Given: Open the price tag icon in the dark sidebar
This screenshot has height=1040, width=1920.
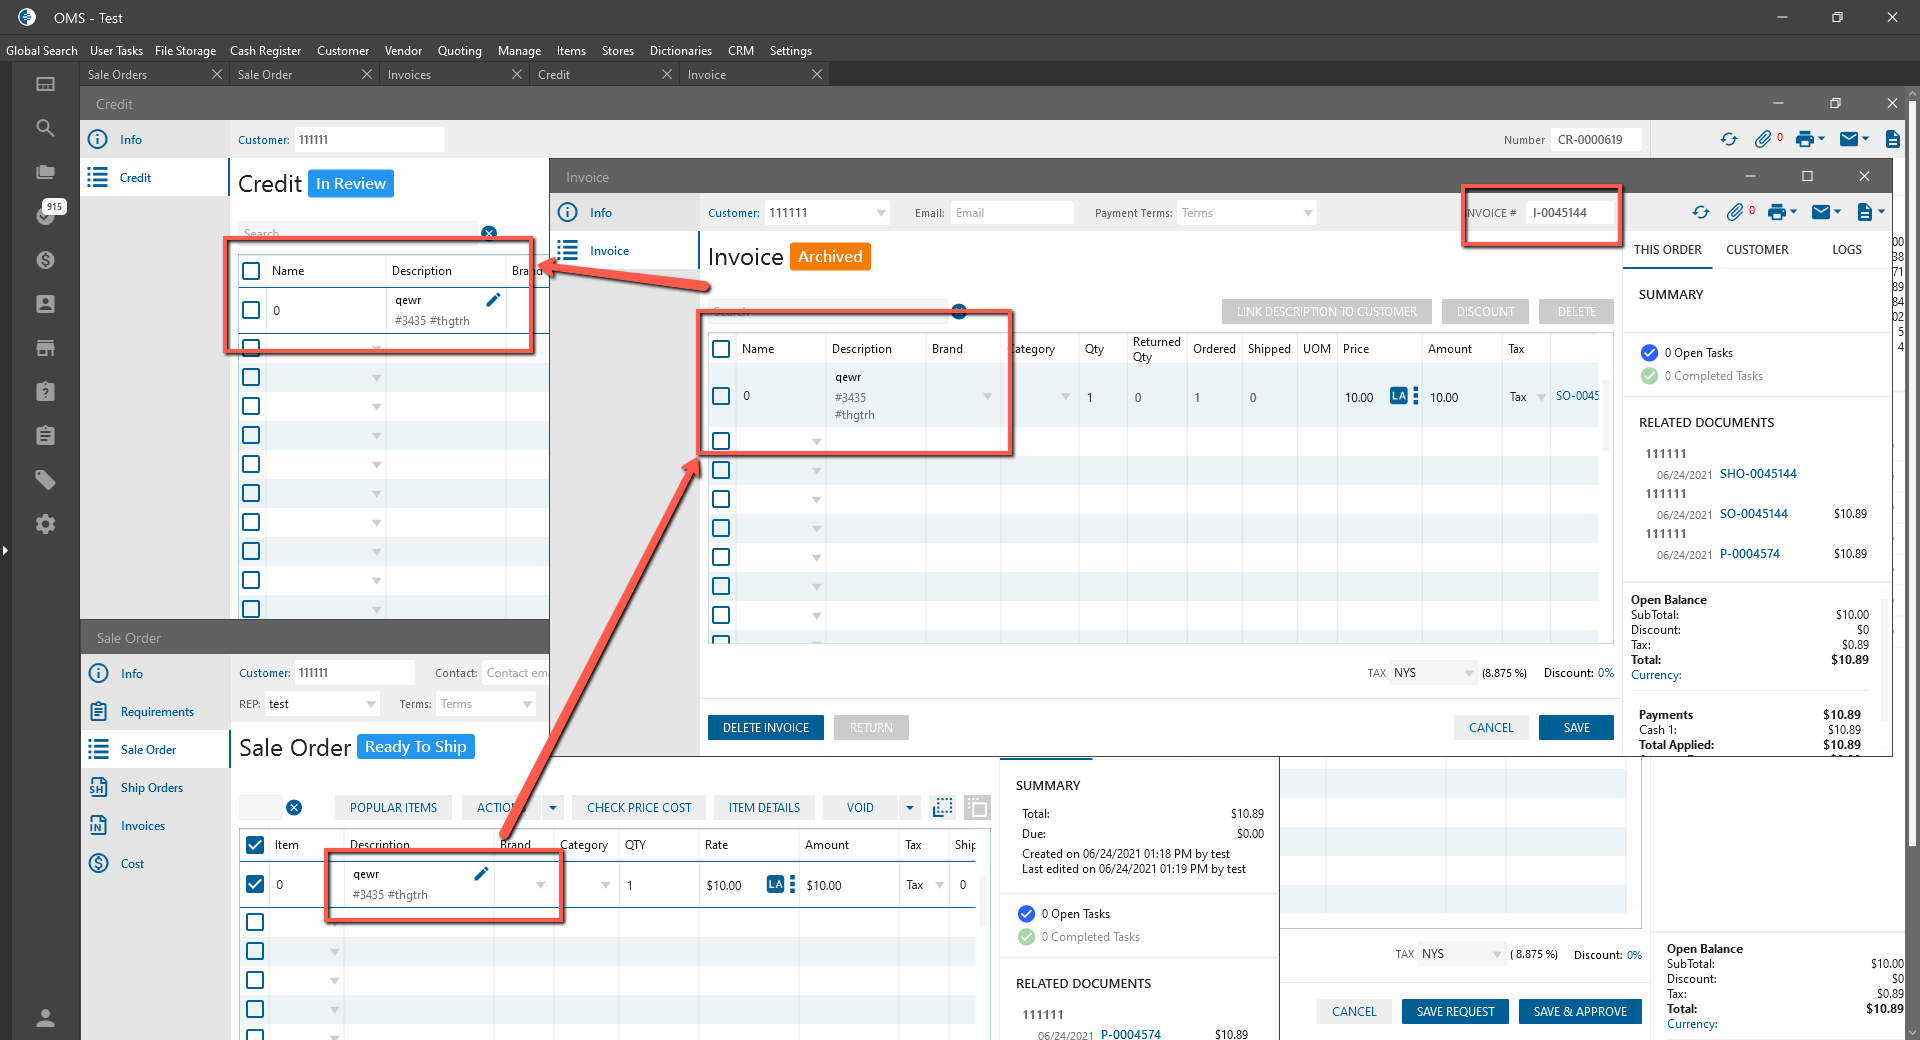Looking at the screenshot, I should click(x=45, y=480).
